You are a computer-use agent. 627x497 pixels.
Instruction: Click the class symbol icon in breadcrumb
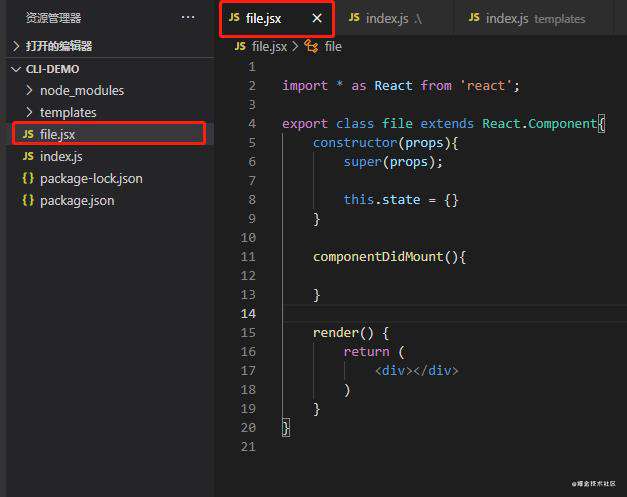[312, 46]
